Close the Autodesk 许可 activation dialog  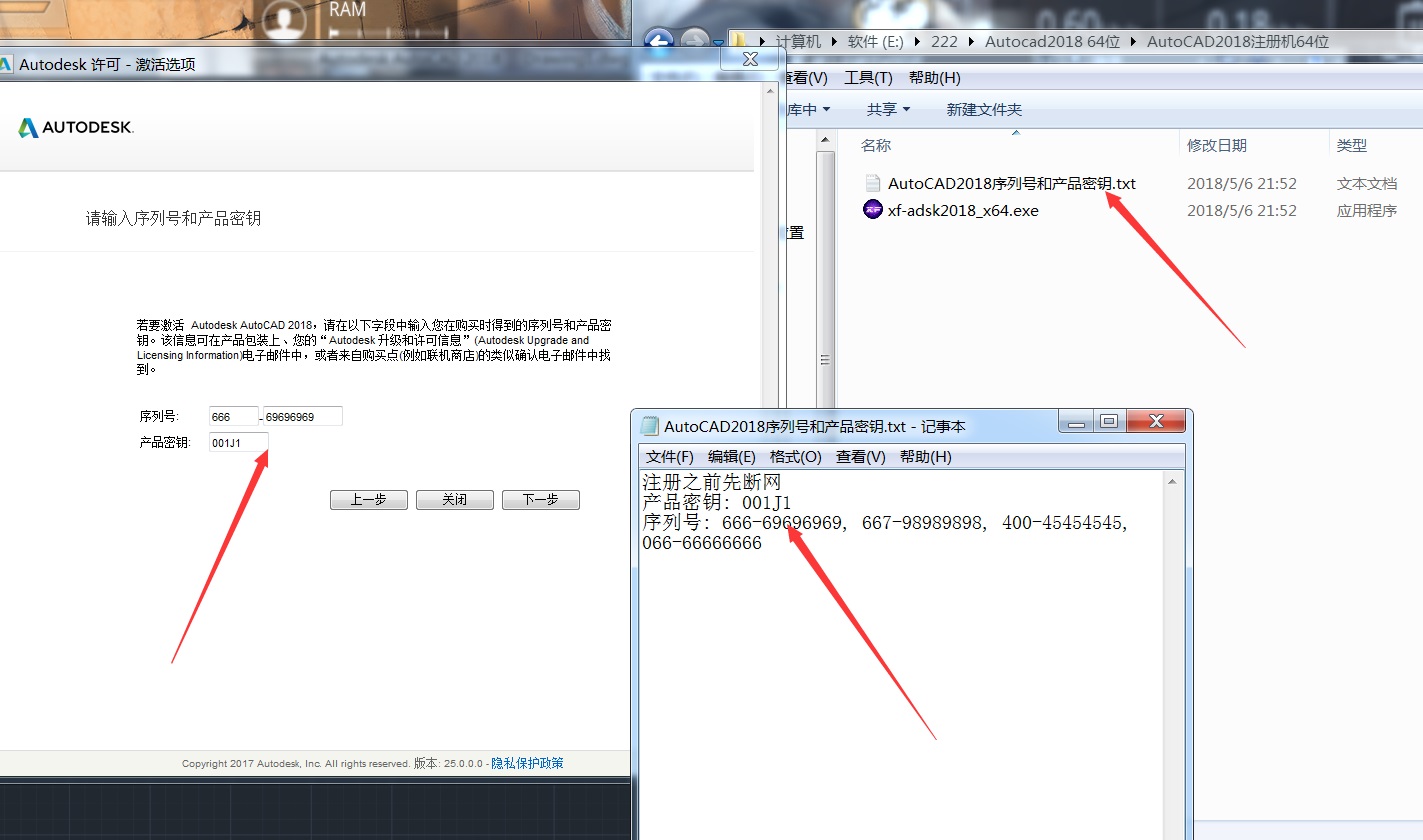(750, 60)
